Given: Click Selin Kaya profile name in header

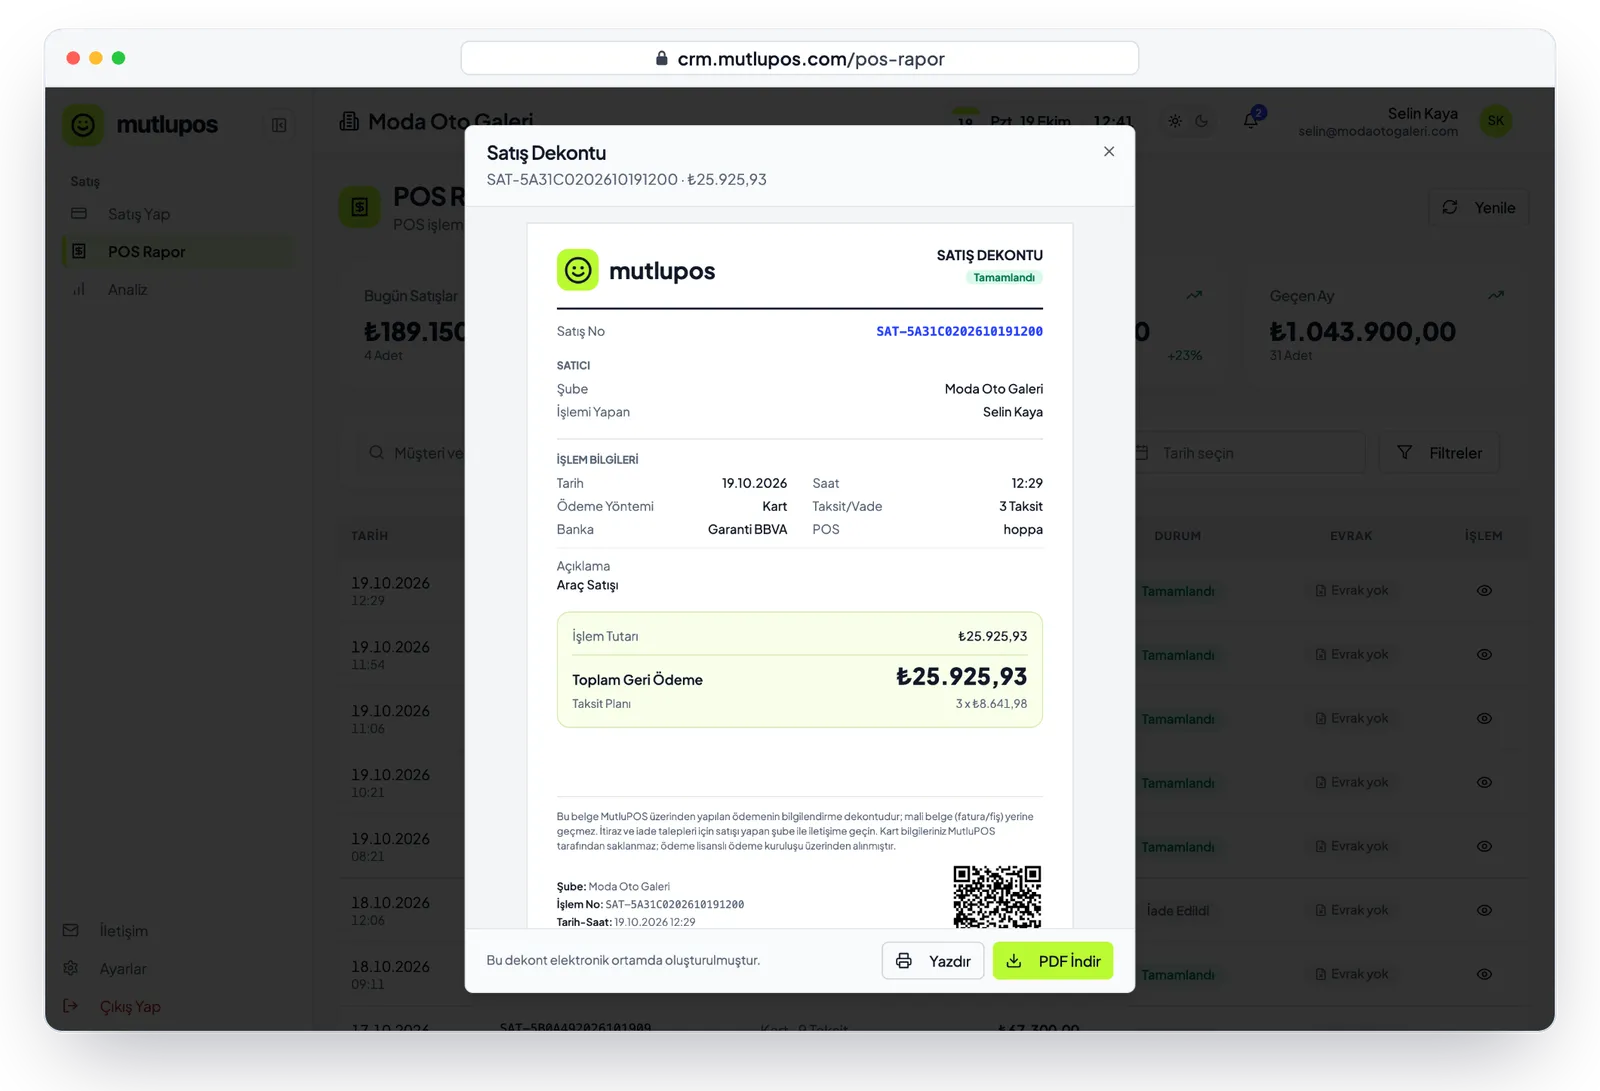Looking at the screenshot, I should 1422,114.
